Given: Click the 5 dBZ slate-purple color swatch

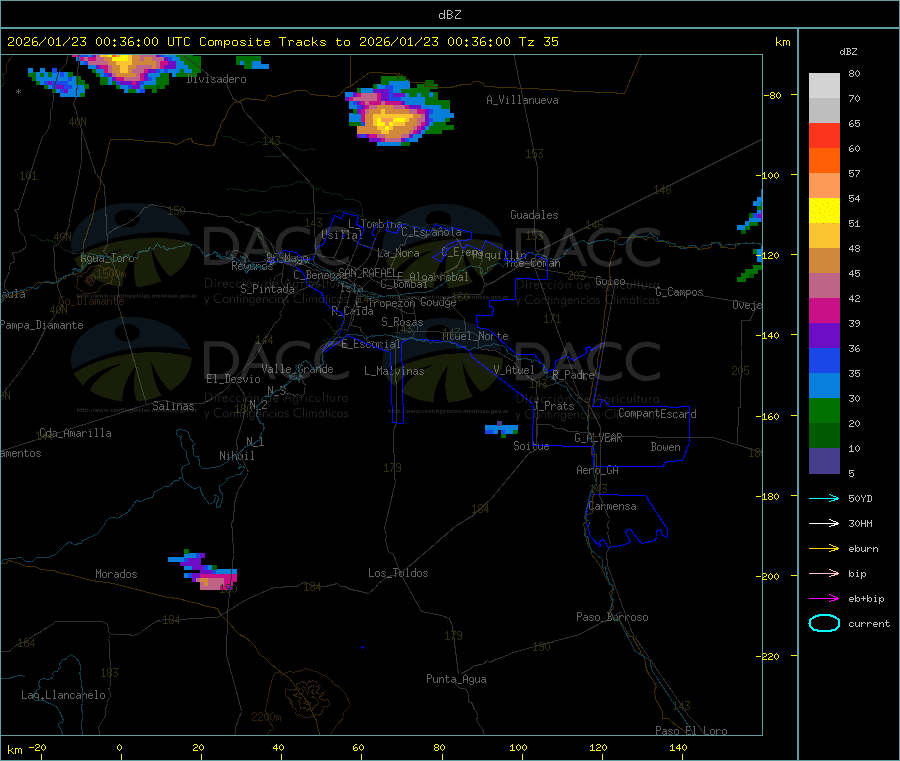Looking at the screenshot, I should tap(824, 461).
